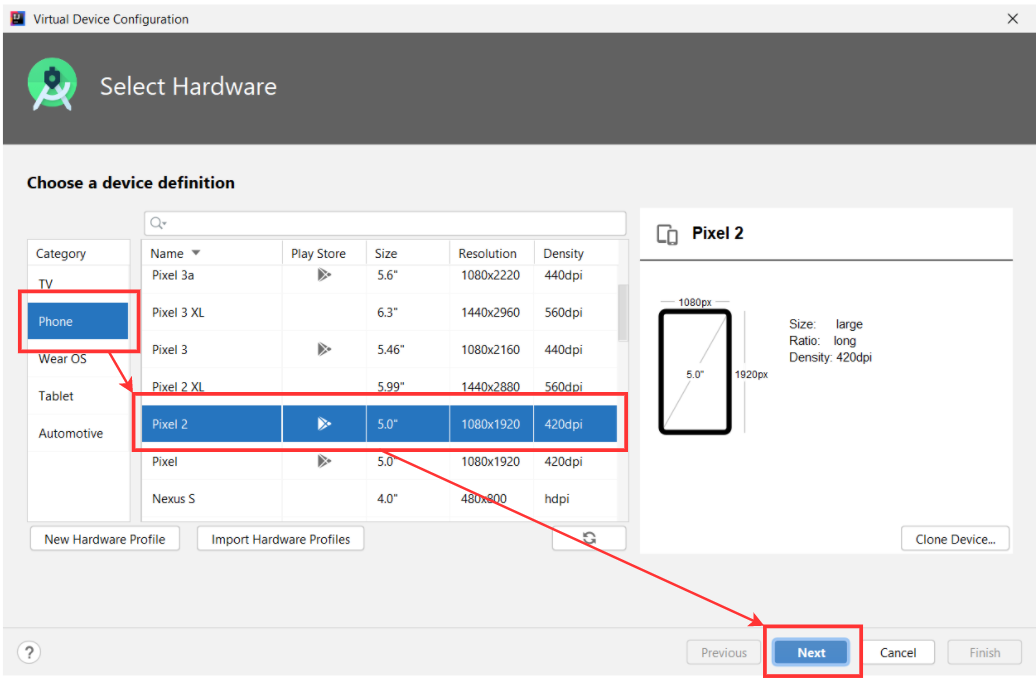Click the Finish button
1036x683 pixels.
click(984, 653)
